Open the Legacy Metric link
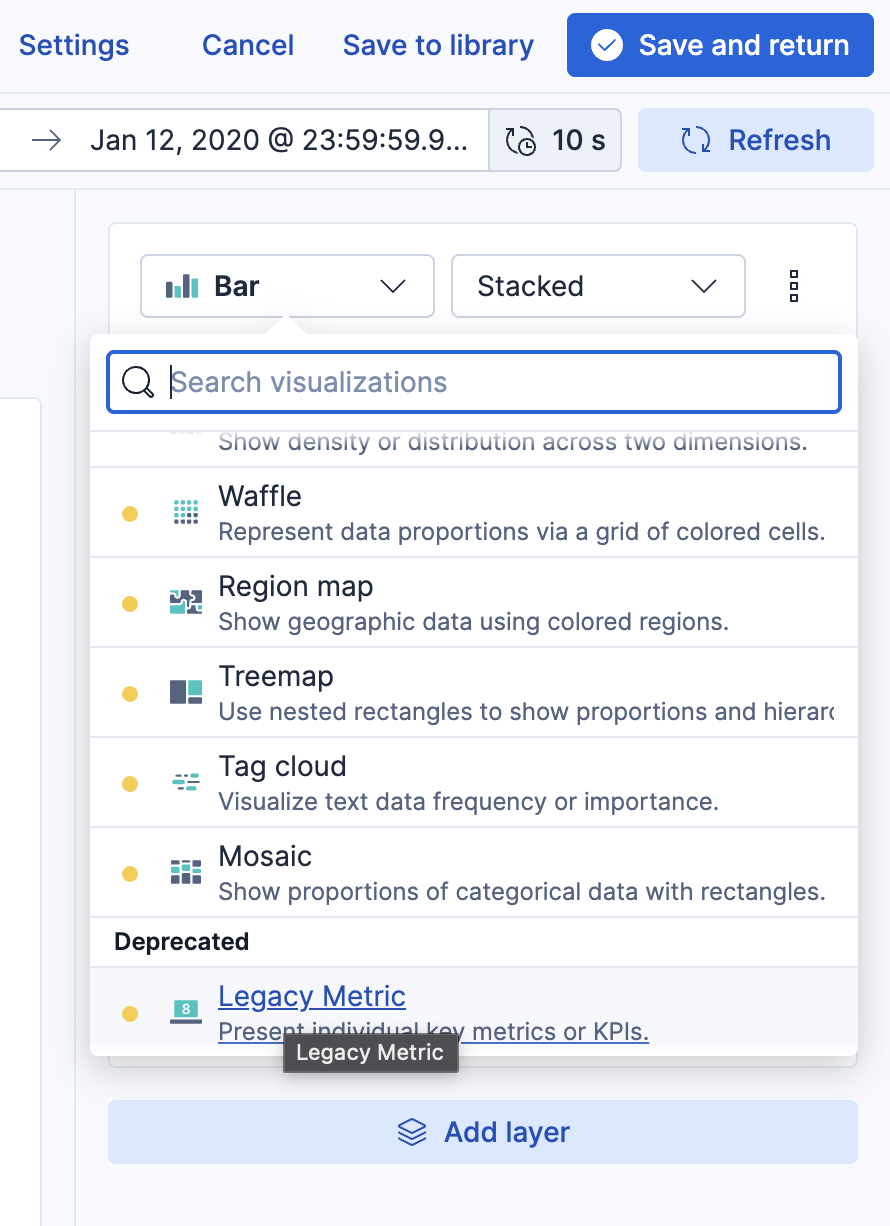This screenshot has width=890, height=1226. point(311,996)
